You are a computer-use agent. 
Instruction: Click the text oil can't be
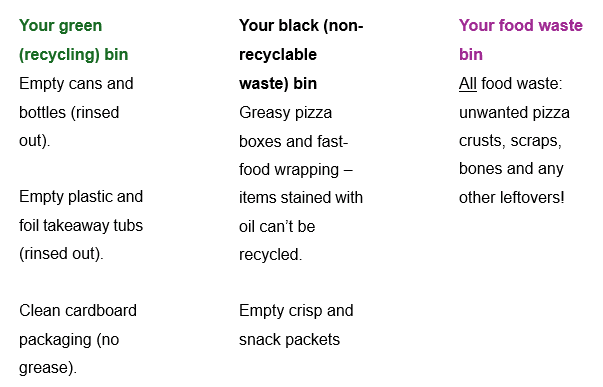(x=277, y=226)
